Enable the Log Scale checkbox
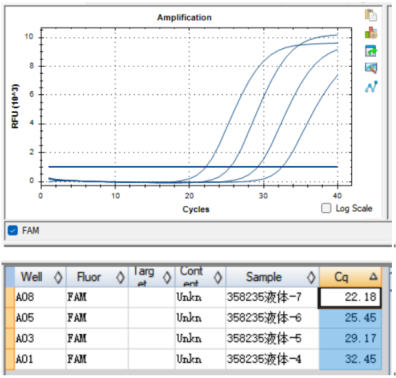The width and height of the screenshot is (396, 378). [326, 208]
